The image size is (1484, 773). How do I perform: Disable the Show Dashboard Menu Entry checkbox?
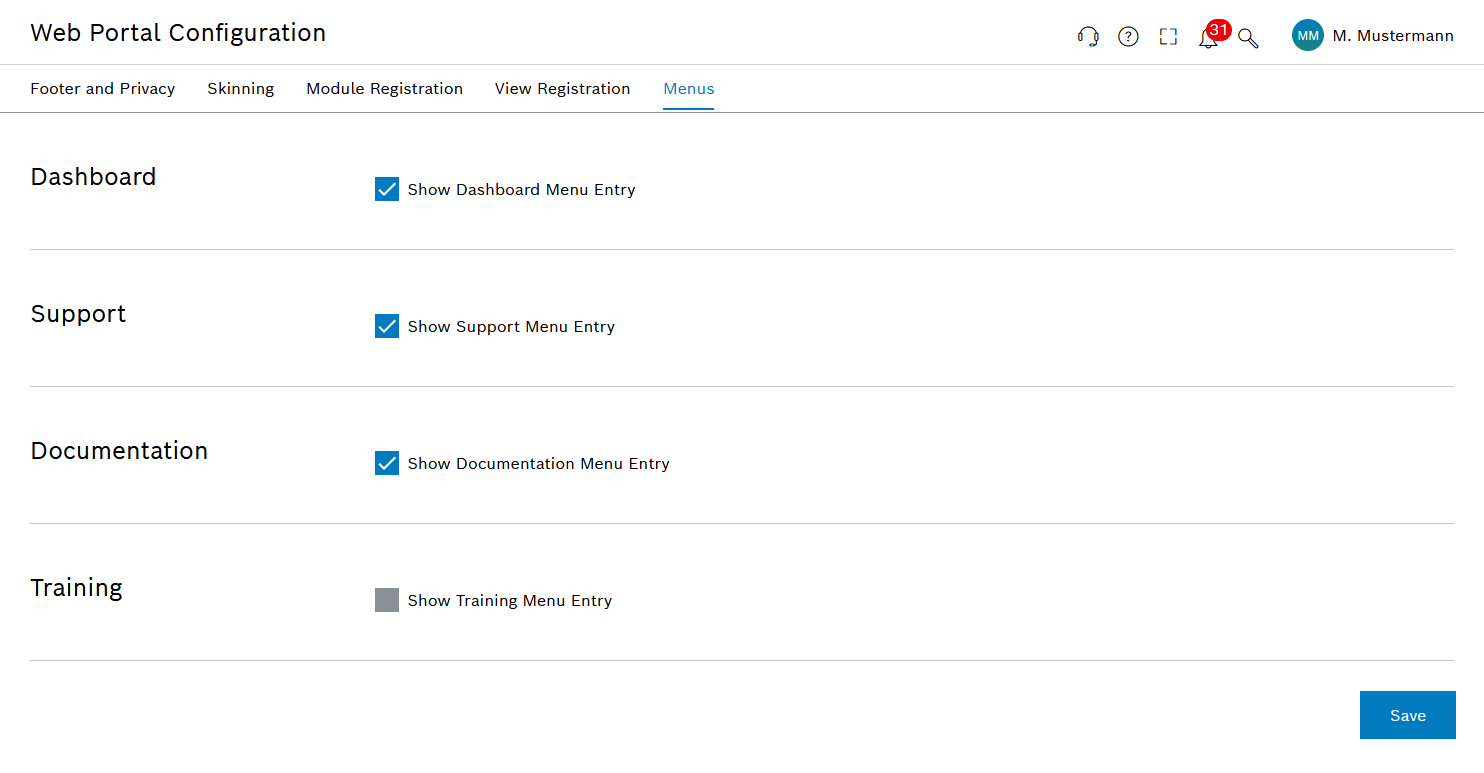[387, 189]
